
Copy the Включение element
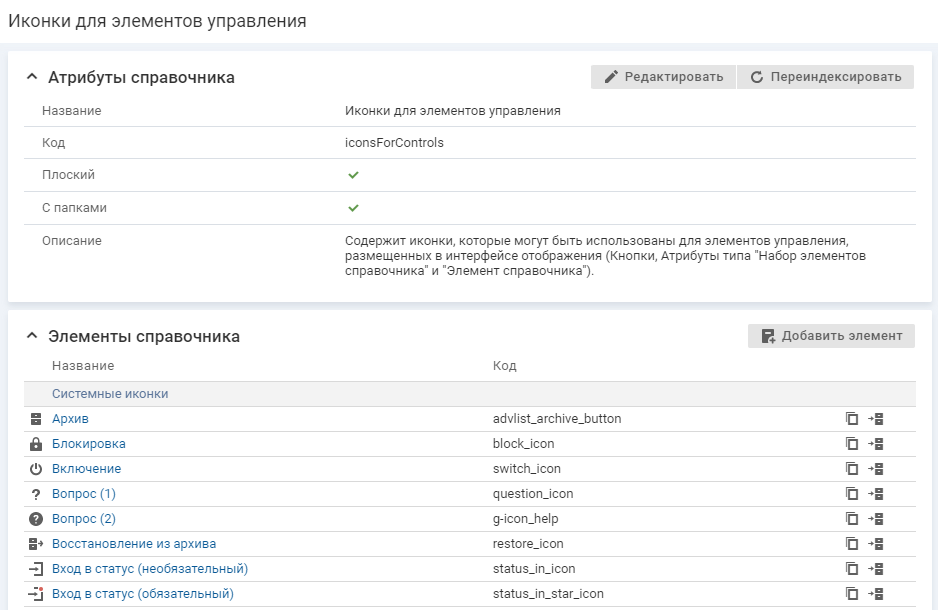(852, 469)
